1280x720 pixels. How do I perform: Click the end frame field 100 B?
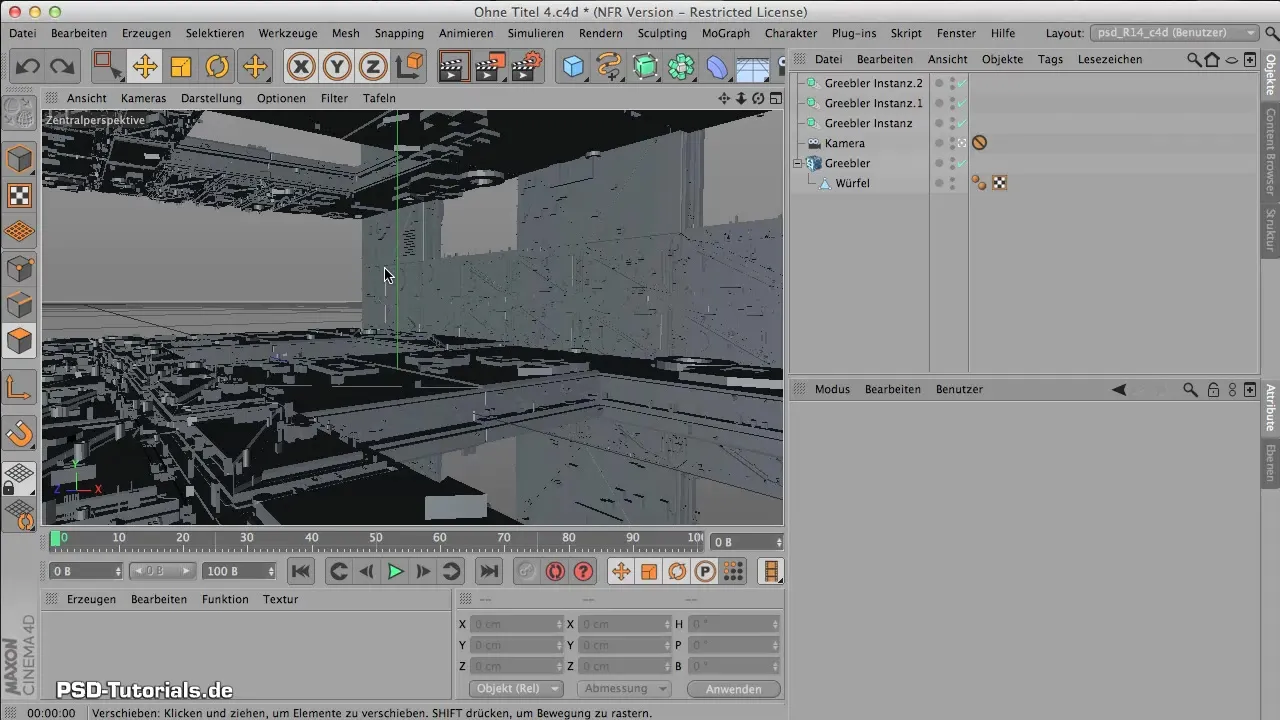239,571
